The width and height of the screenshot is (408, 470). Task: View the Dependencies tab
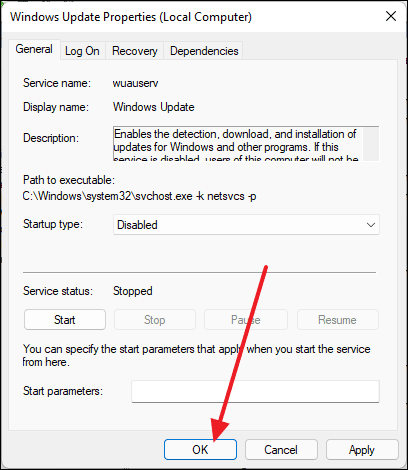pyautogui.click(x=204, y=51)
